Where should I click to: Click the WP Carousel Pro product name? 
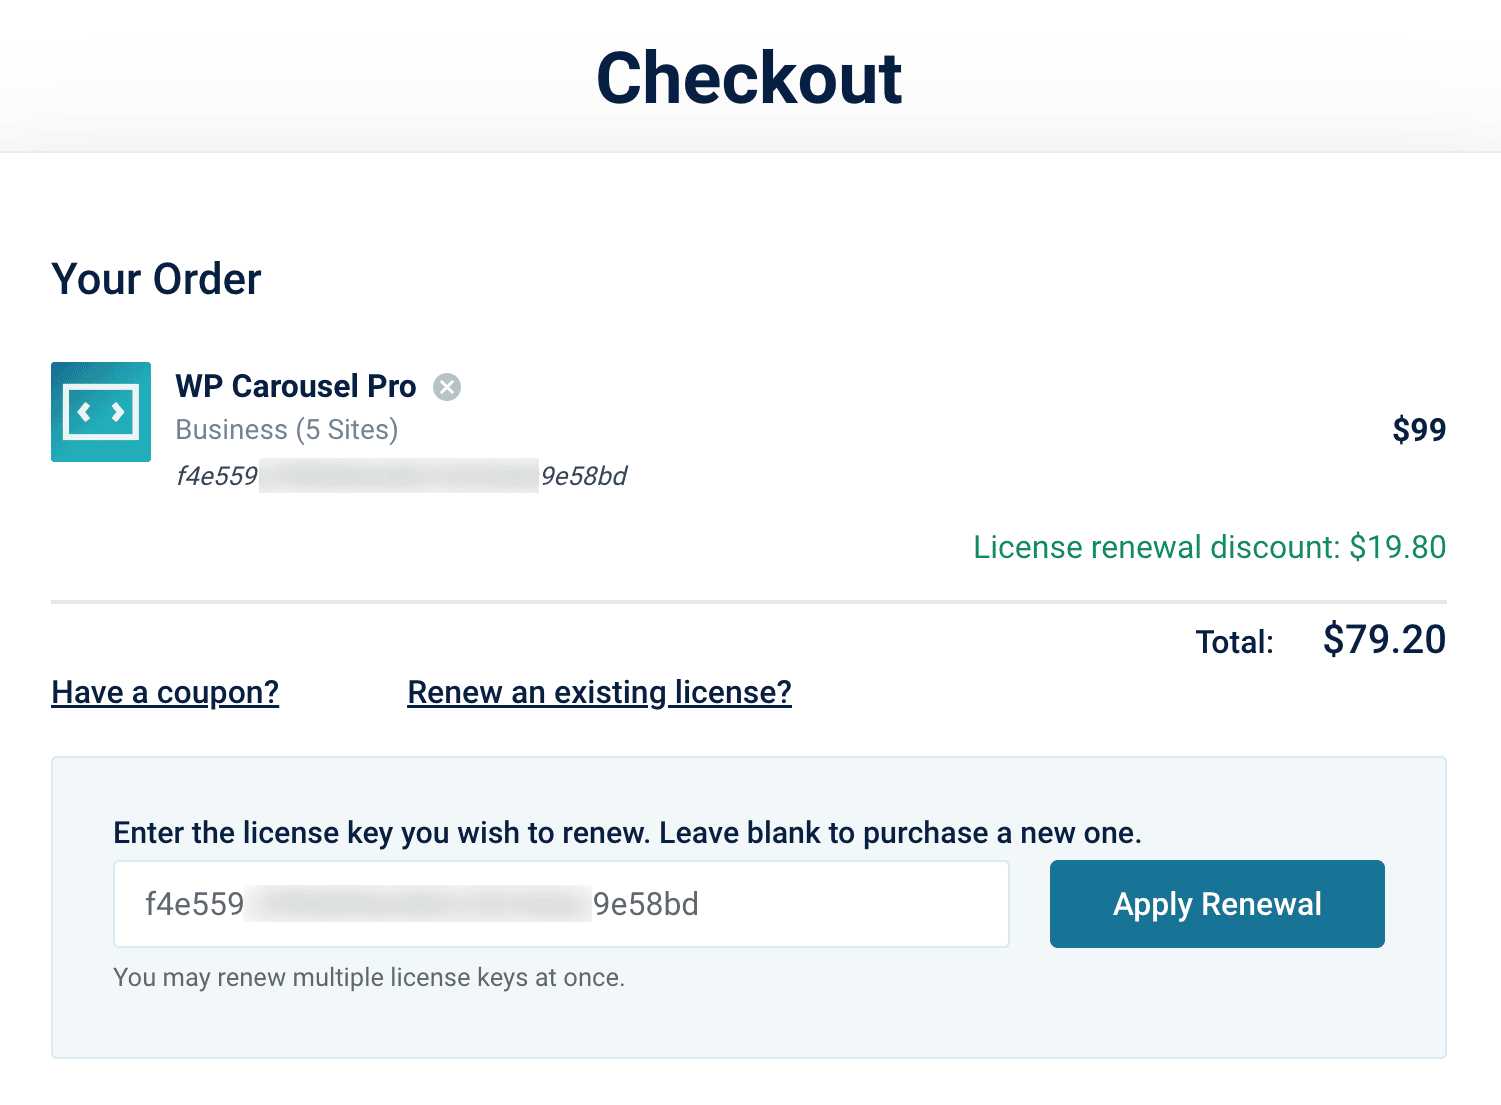click(x=295, y=386)
